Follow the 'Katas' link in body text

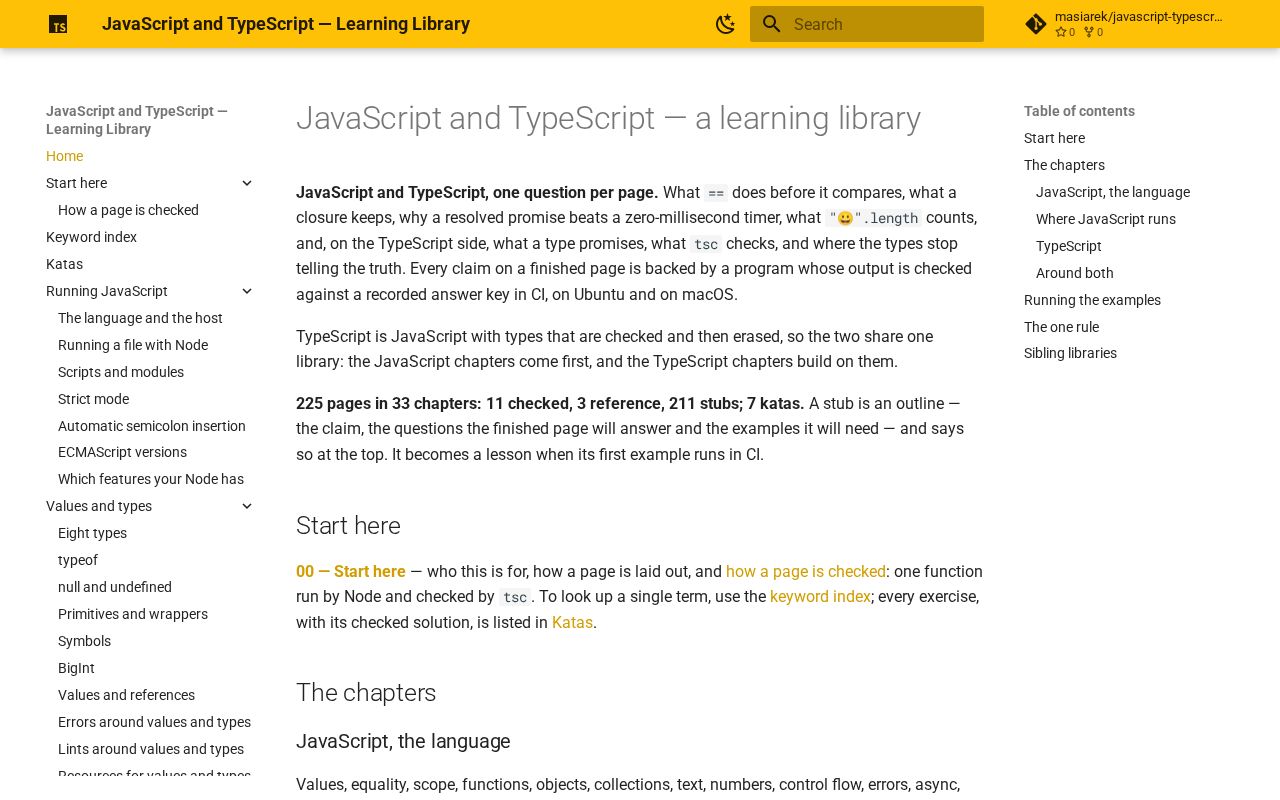[572, 623]
